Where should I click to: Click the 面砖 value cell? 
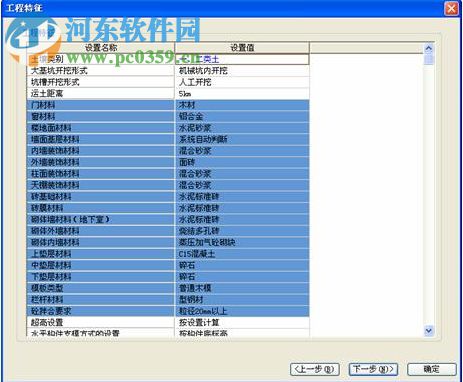click(242, 162)
